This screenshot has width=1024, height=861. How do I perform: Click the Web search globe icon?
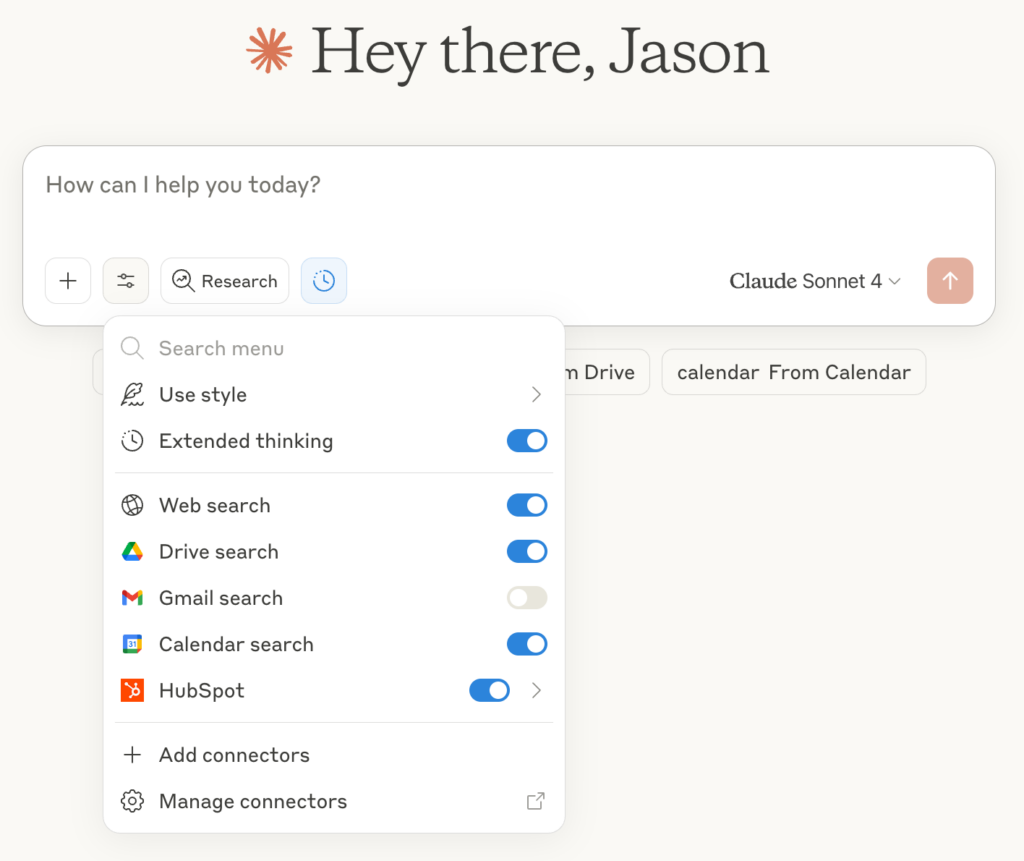[x=132, y=505]
